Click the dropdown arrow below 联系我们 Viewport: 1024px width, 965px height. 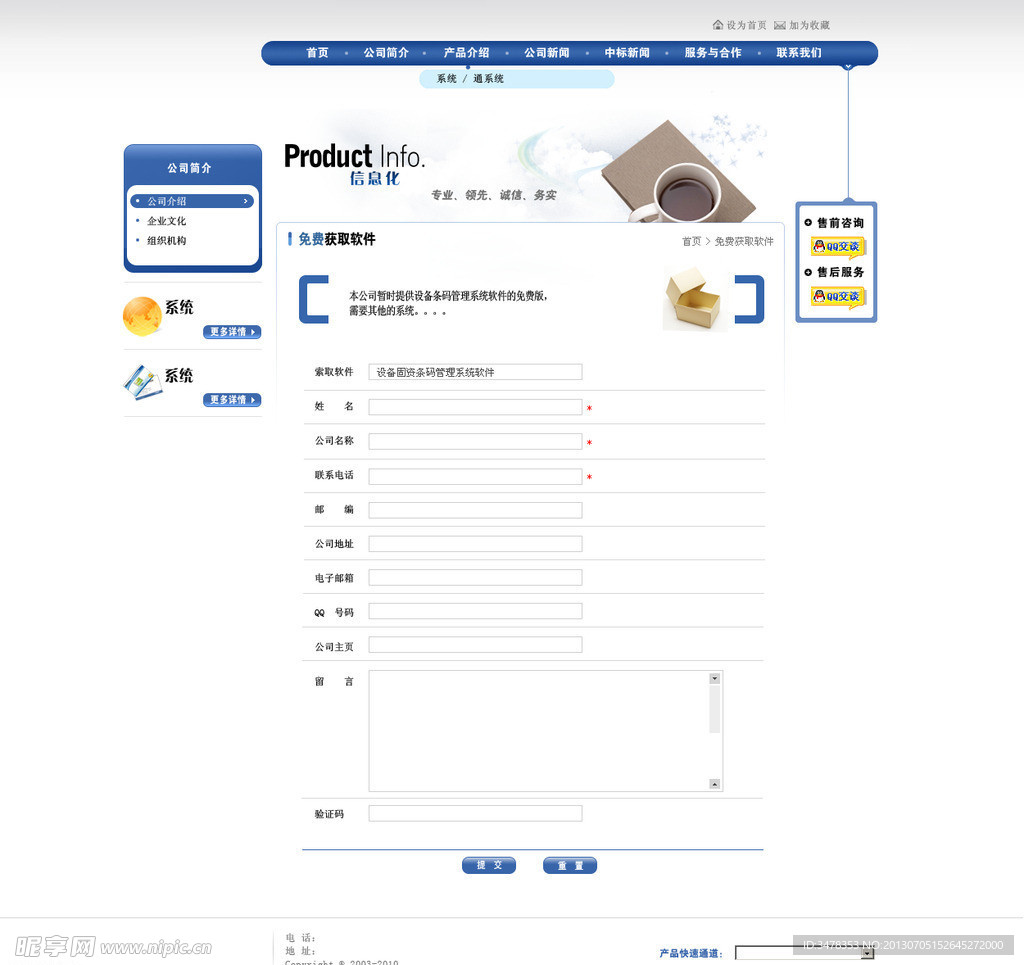pos(849,65)
